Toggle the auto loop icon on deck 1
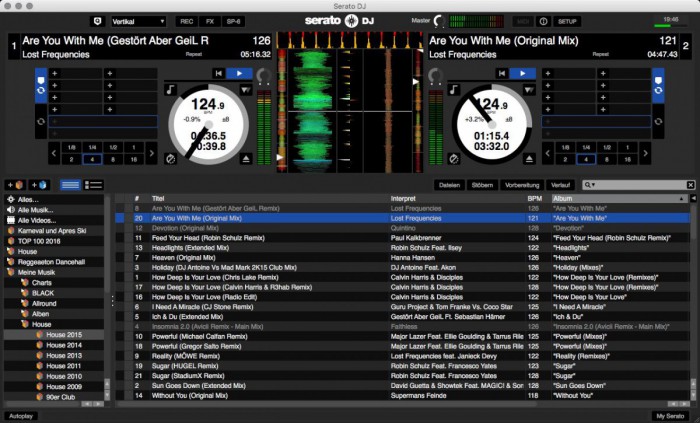Image resolution: width=700 pixels, height=423 pixels. (x=41, y=121)
